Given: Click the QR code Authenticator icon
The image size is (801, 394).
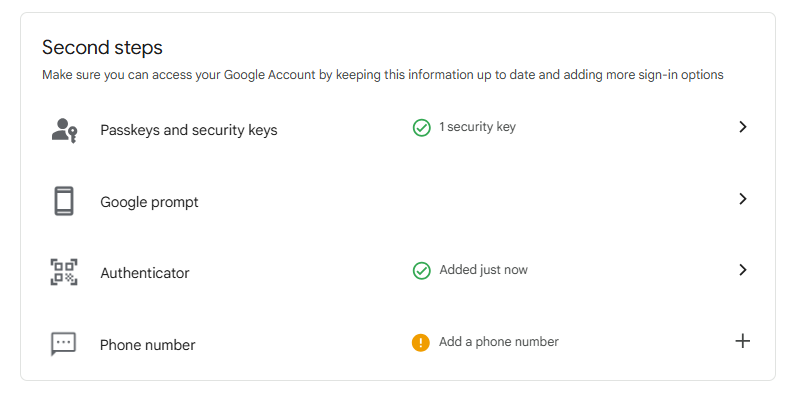Looking at the screenshot, I should pos(64,272).
